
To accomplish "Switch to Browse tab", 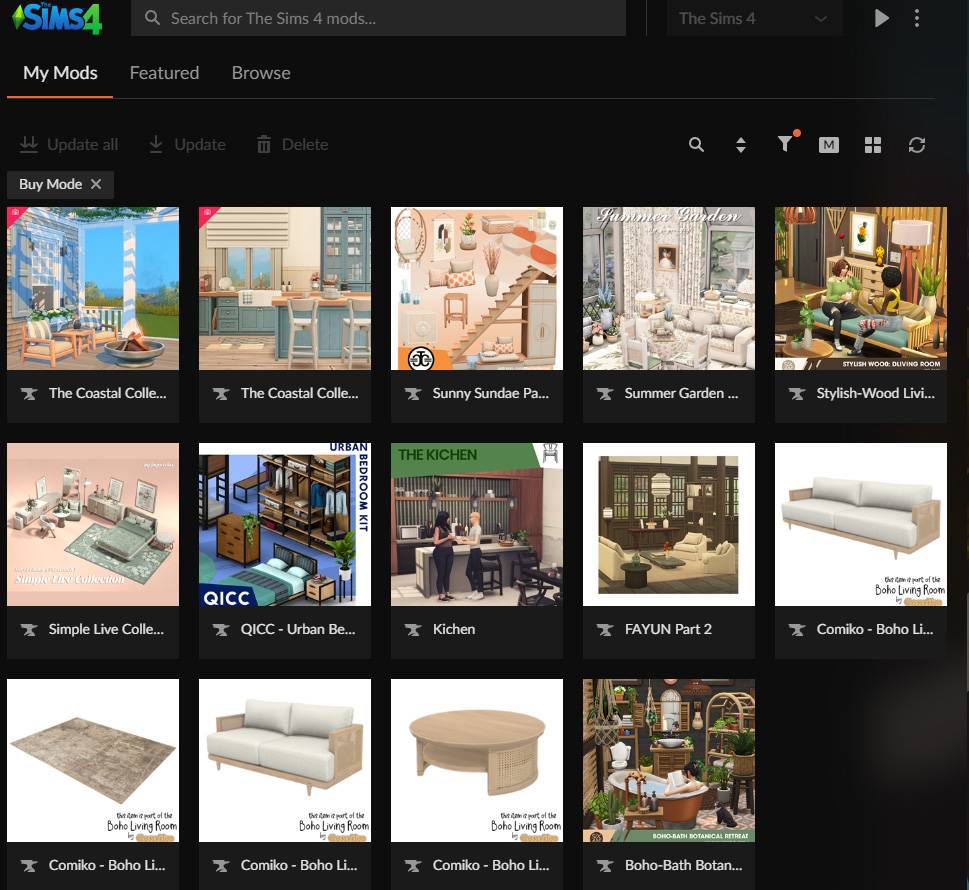I will click(261, 73).
